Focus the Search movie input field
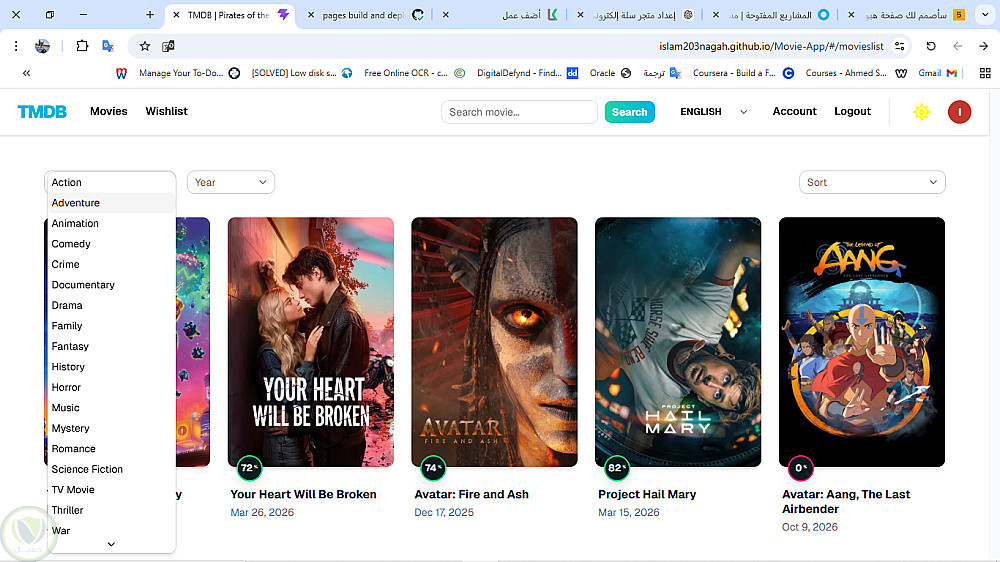 pos(519,112)
